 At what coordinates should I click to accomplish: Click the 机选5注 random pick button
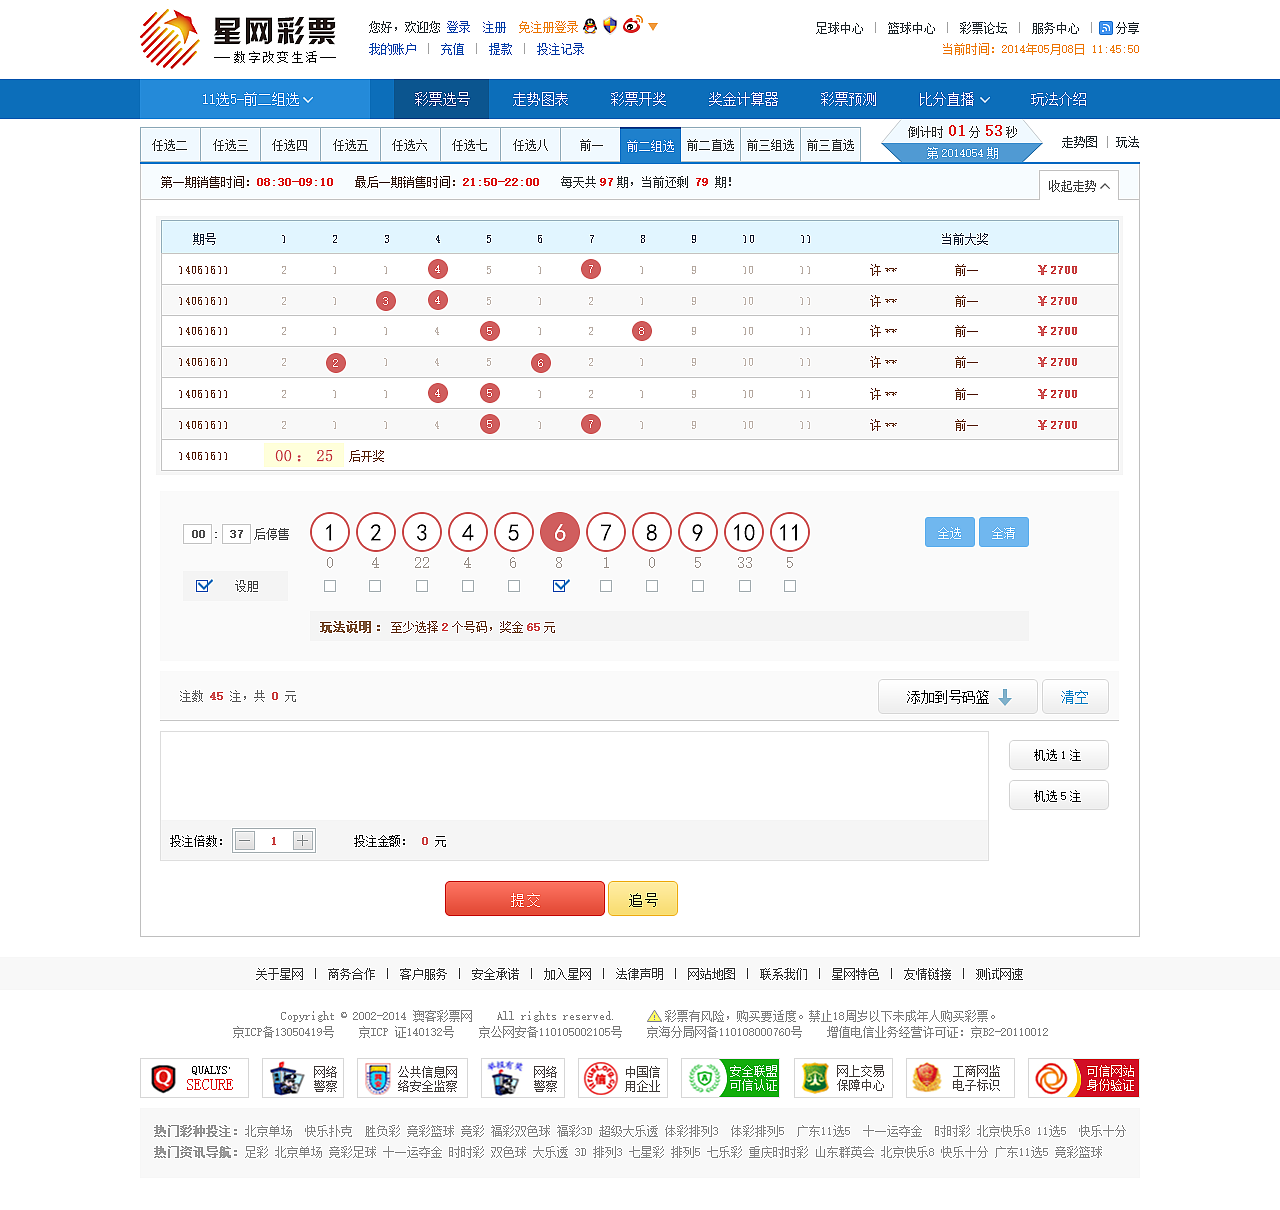(1058, 794)
